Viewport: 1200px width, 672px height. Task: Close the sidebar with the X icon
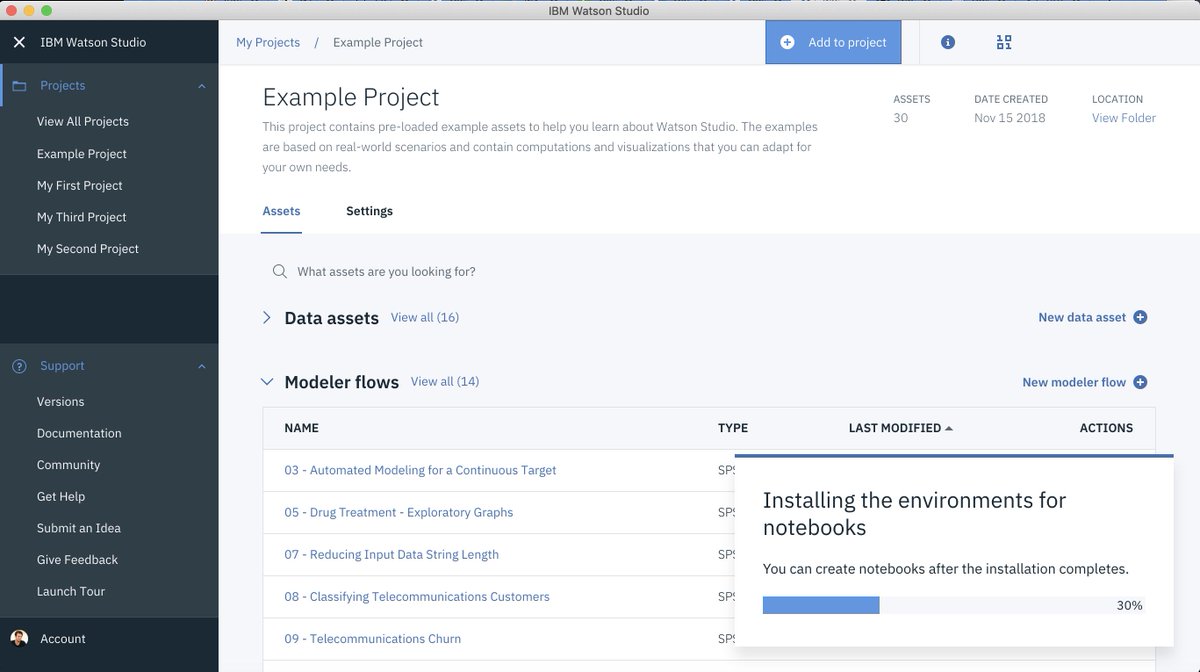19,42
